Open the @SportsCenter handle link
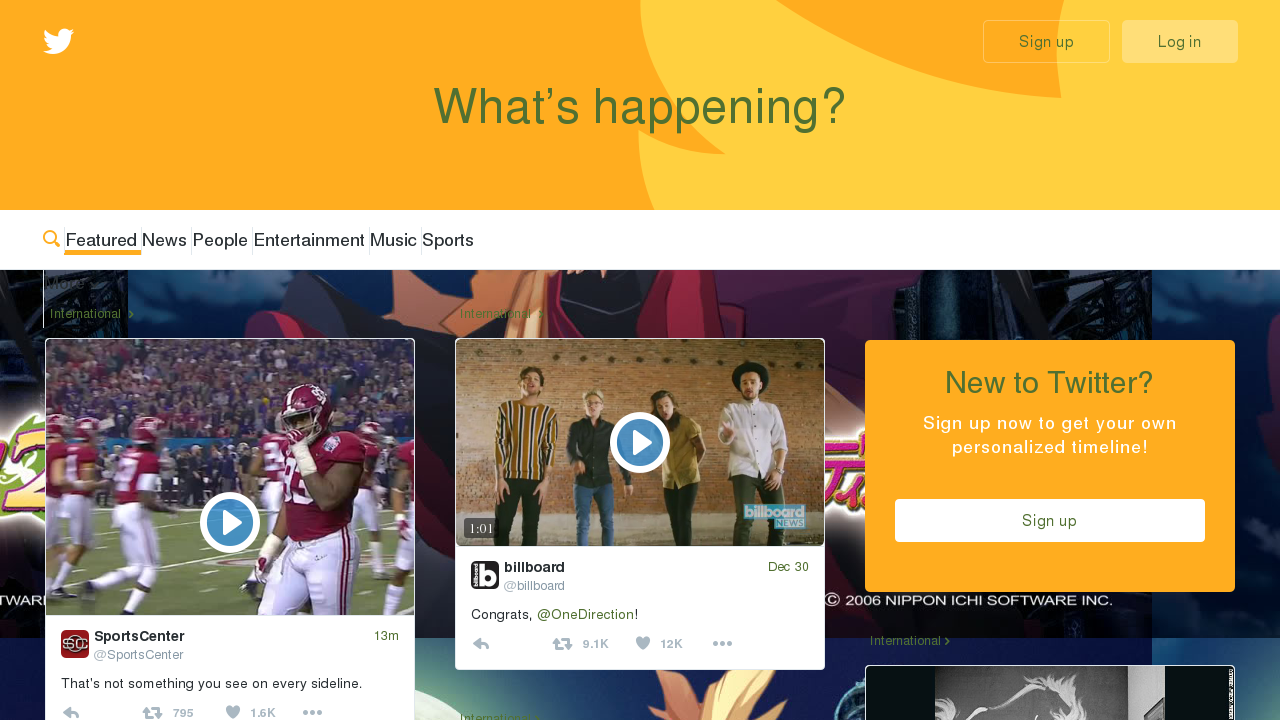This screenshot has width=1280, height=720. (138, 655)
